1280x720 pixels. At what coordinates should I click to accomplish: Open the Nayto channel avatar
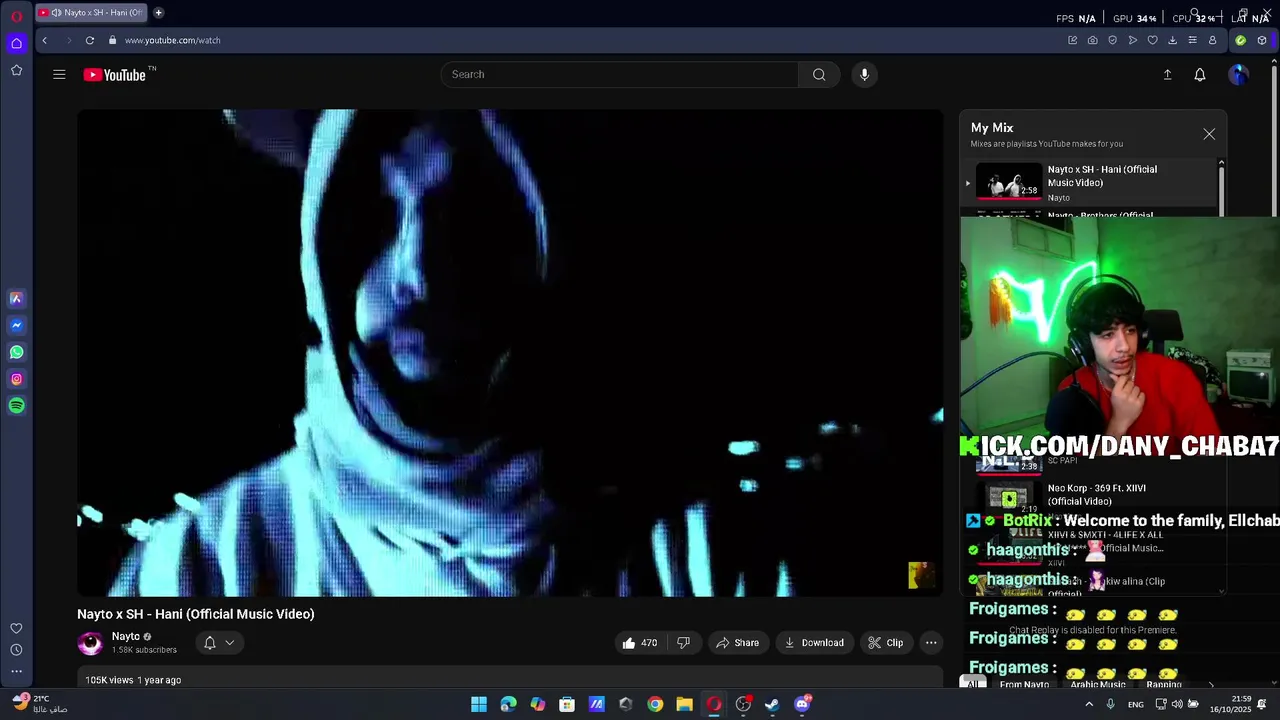coord(90,643)
